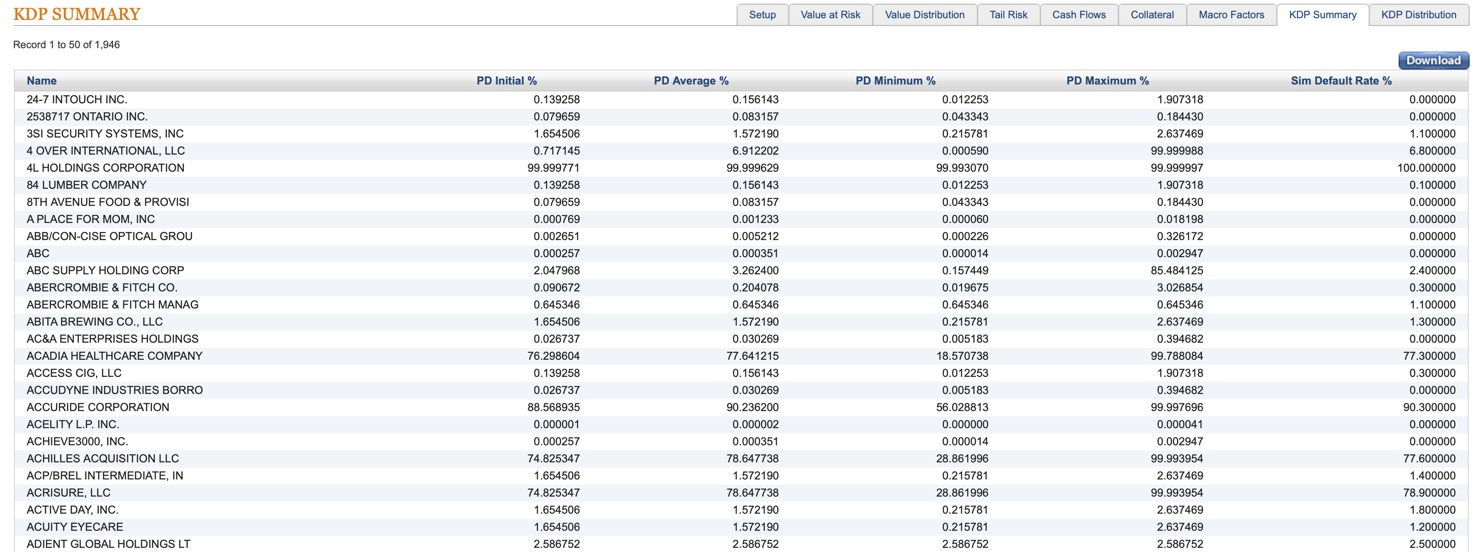Sort by PD Average % column header
Screen dimensions: 1475x552
(x=691, y=81)
